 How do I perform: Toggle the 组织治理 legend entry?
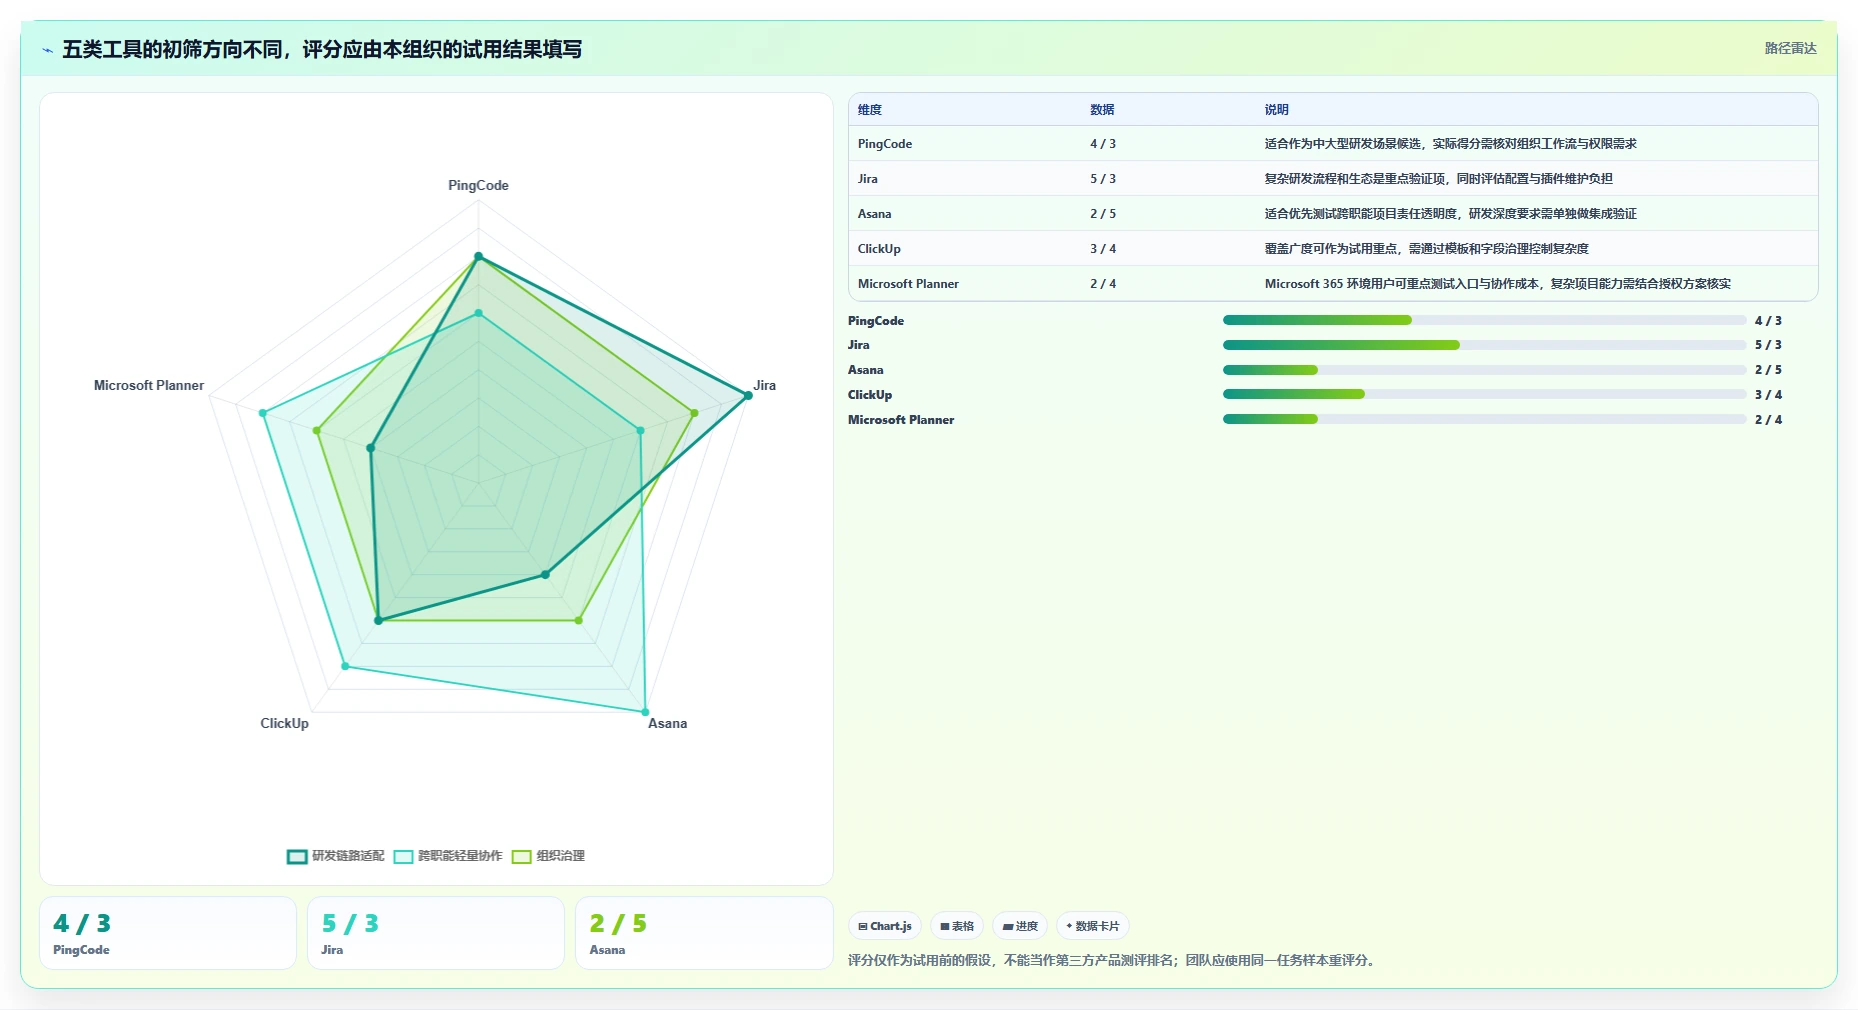548,856
